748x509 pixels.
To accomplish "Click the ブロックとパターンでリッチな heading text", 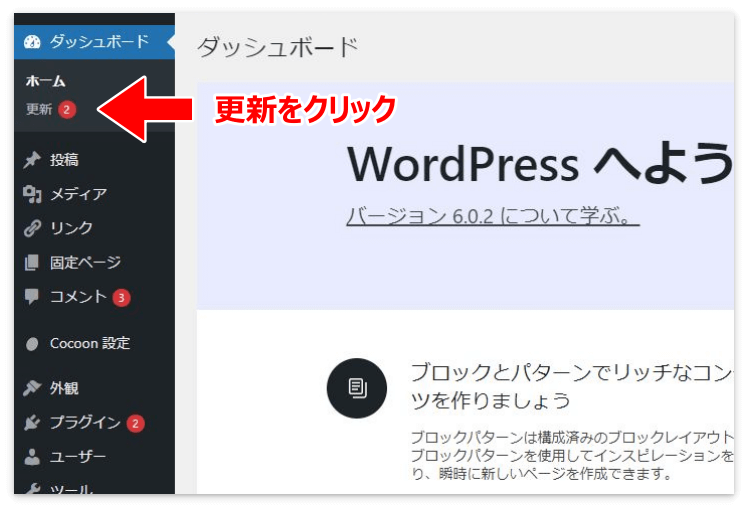I will coord(572,386).
